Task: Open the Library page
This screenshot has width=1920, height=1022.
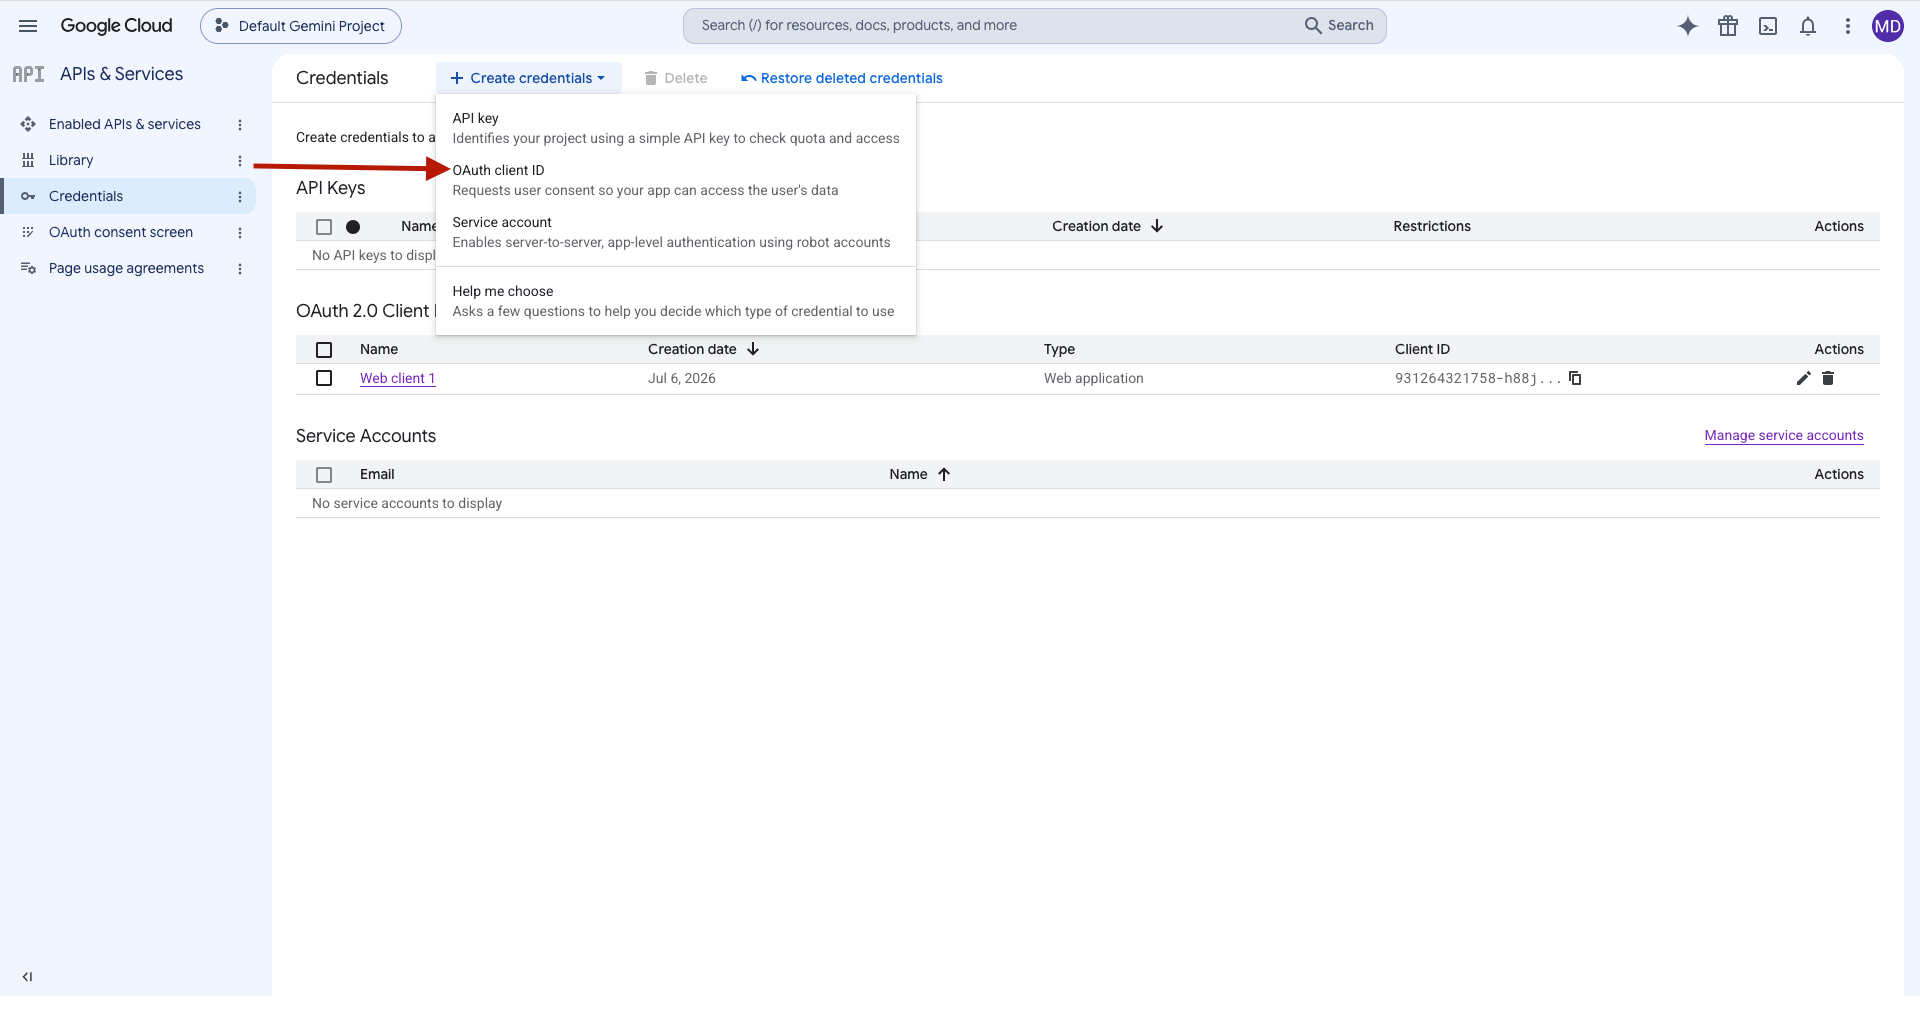Action: [71, 160]
